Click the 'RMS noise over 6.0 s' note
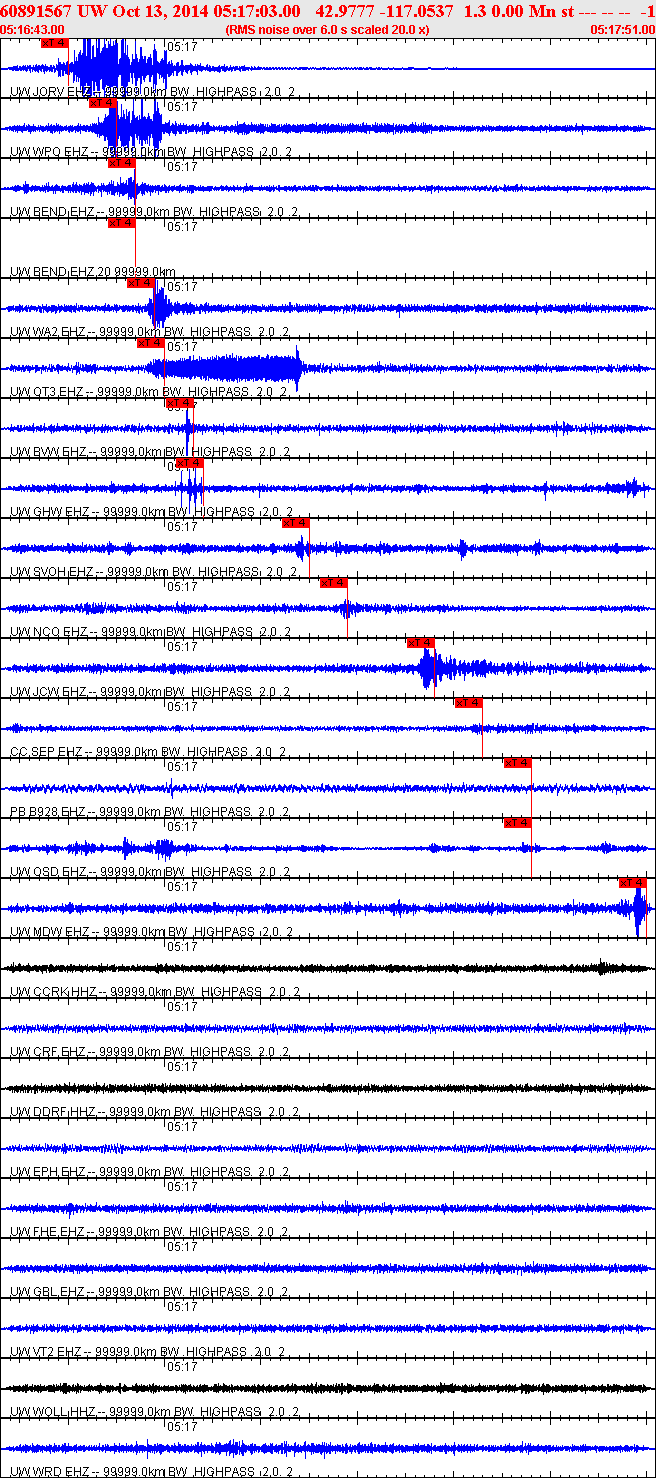656x1478 pixels. [328, 30]
